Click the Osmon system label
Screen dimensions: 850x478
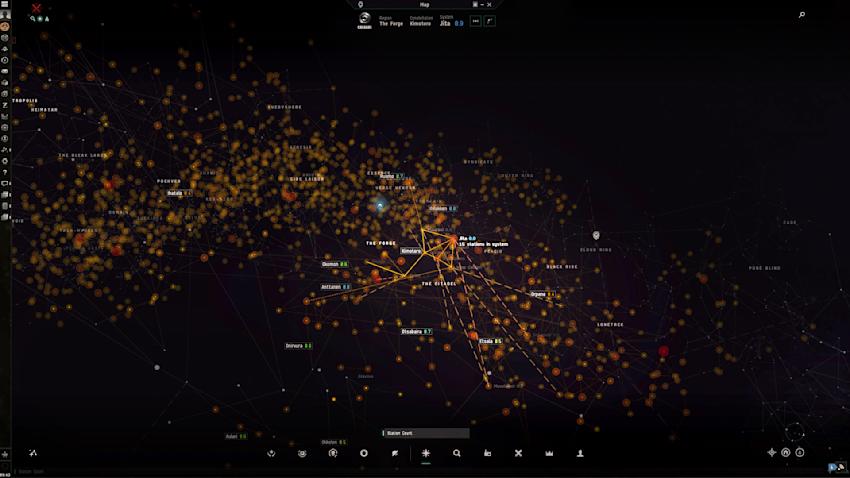(335, 264)
